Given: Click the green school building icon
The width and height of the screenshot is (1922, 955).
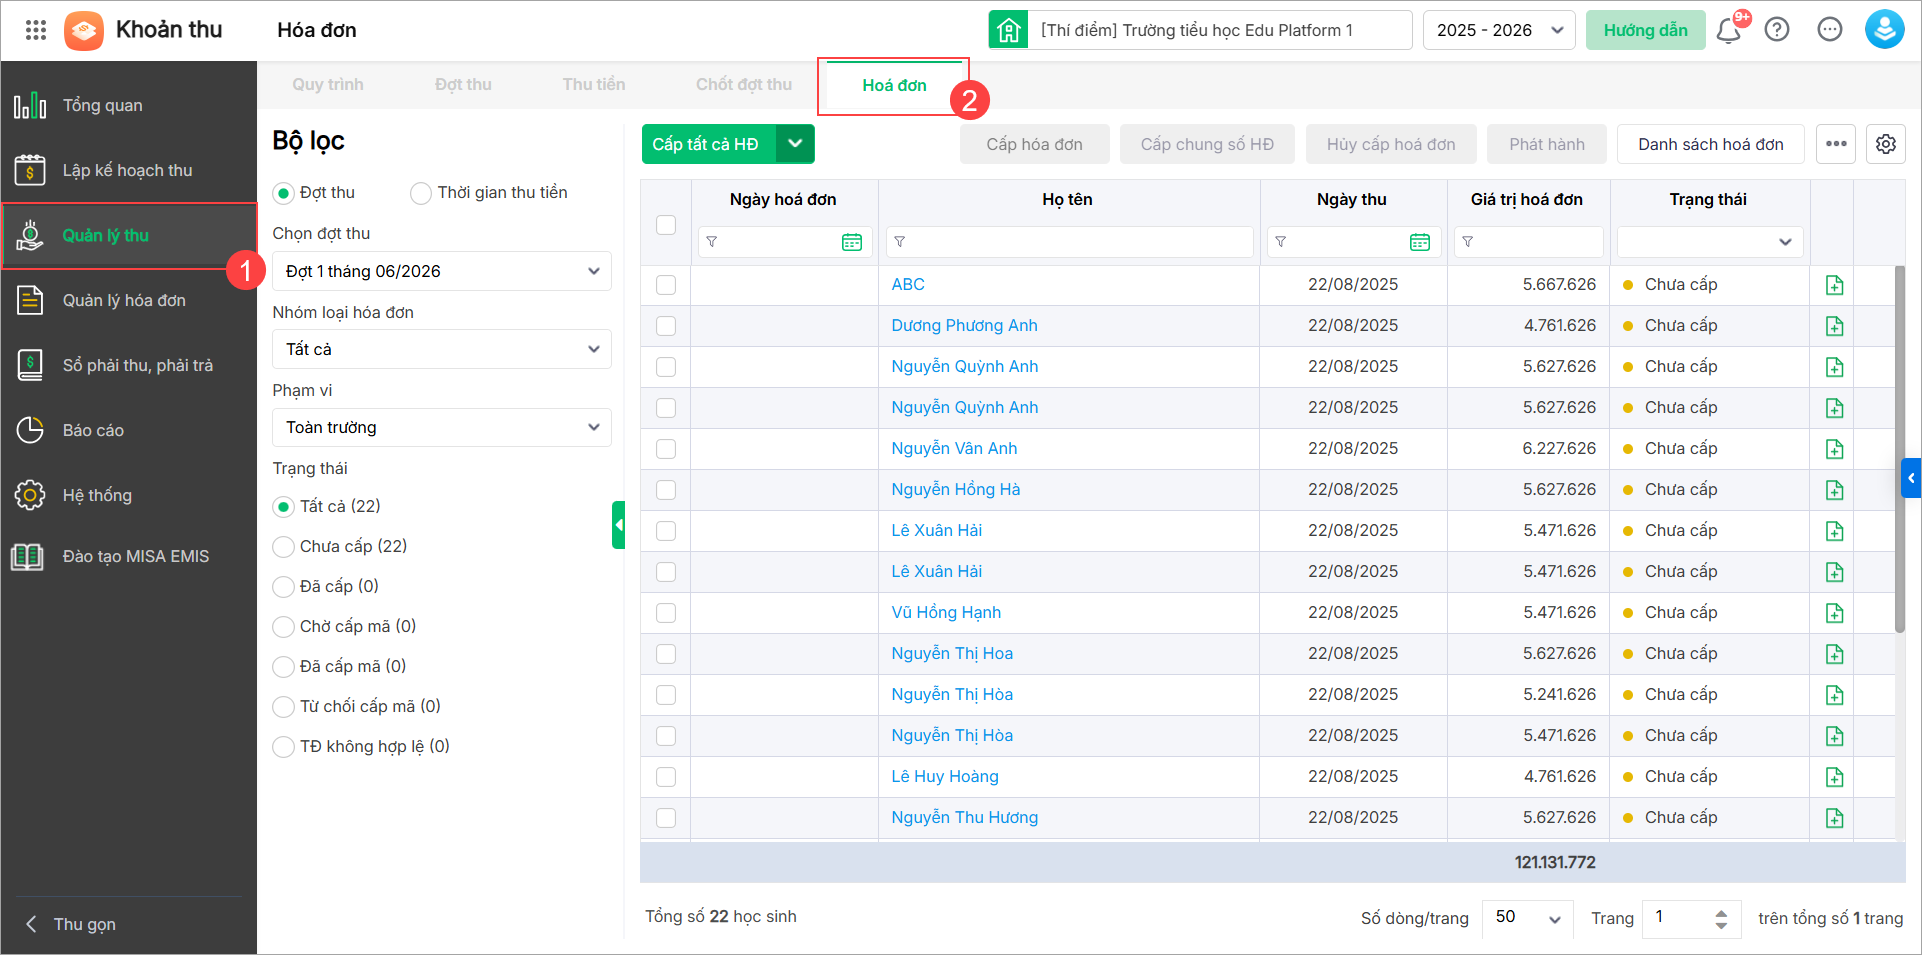Looking at the screenshot, I should [x=1009, y=30].
